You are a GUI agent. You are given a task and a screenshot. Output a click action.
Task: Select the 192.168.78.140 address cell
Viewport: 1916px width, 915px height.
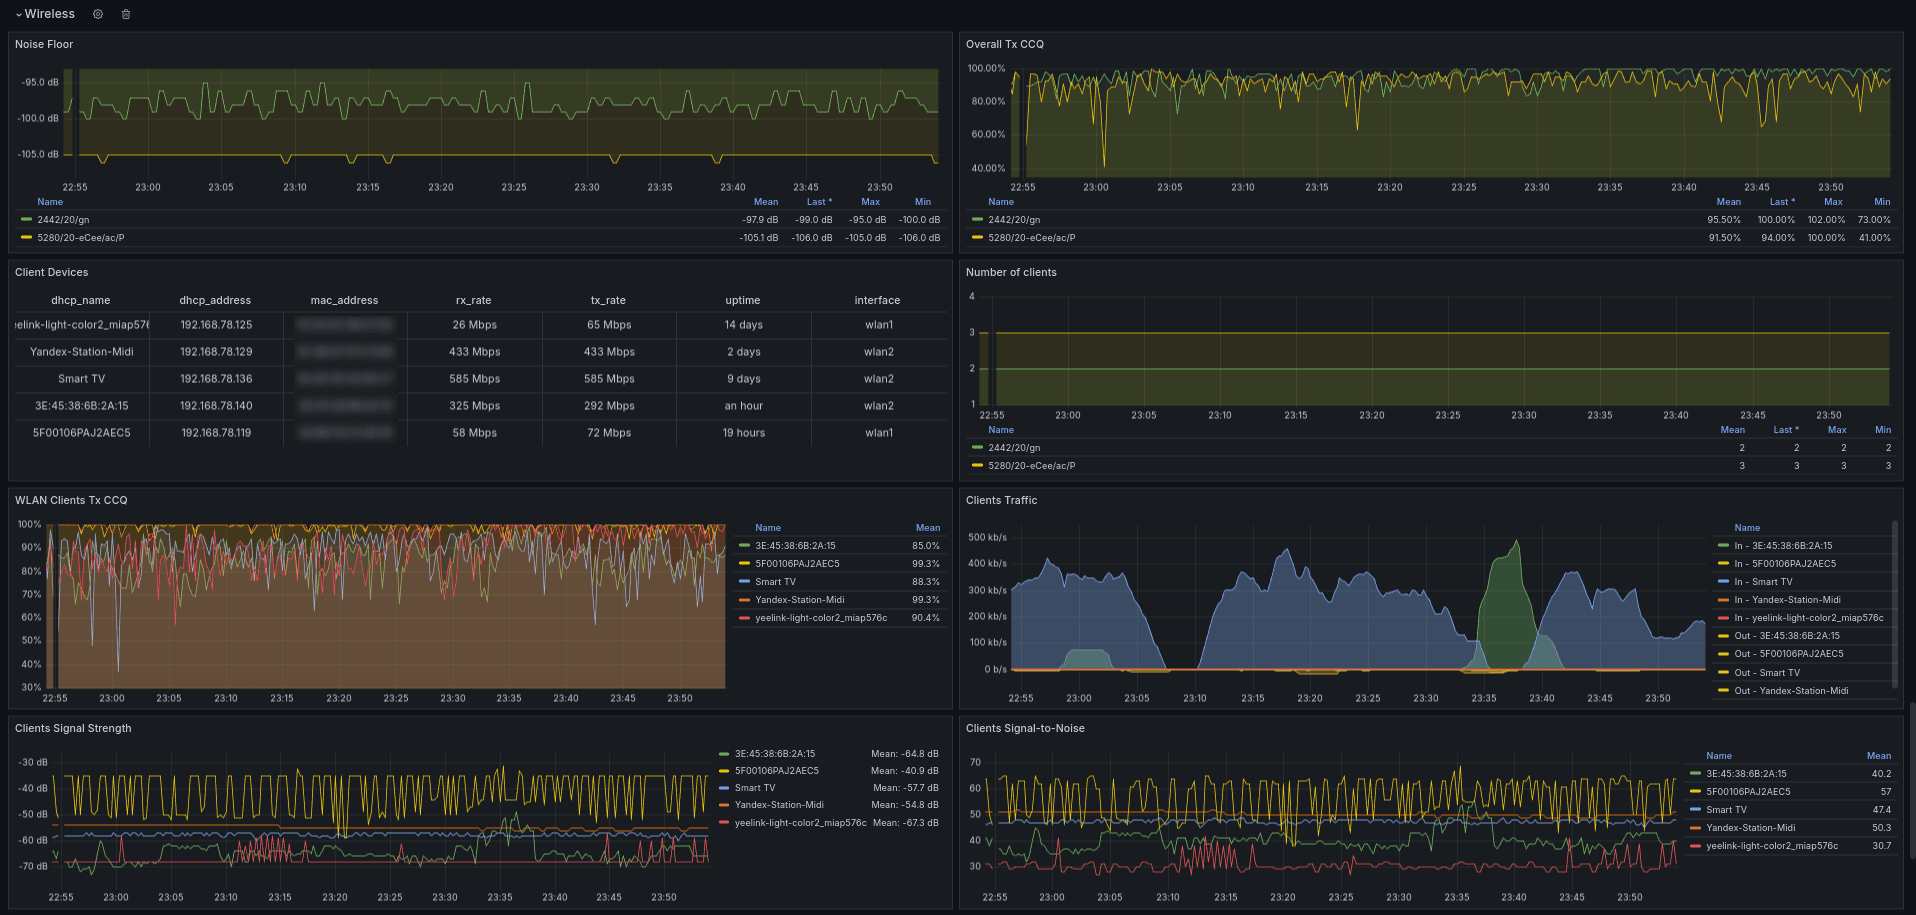coord(216,406)
